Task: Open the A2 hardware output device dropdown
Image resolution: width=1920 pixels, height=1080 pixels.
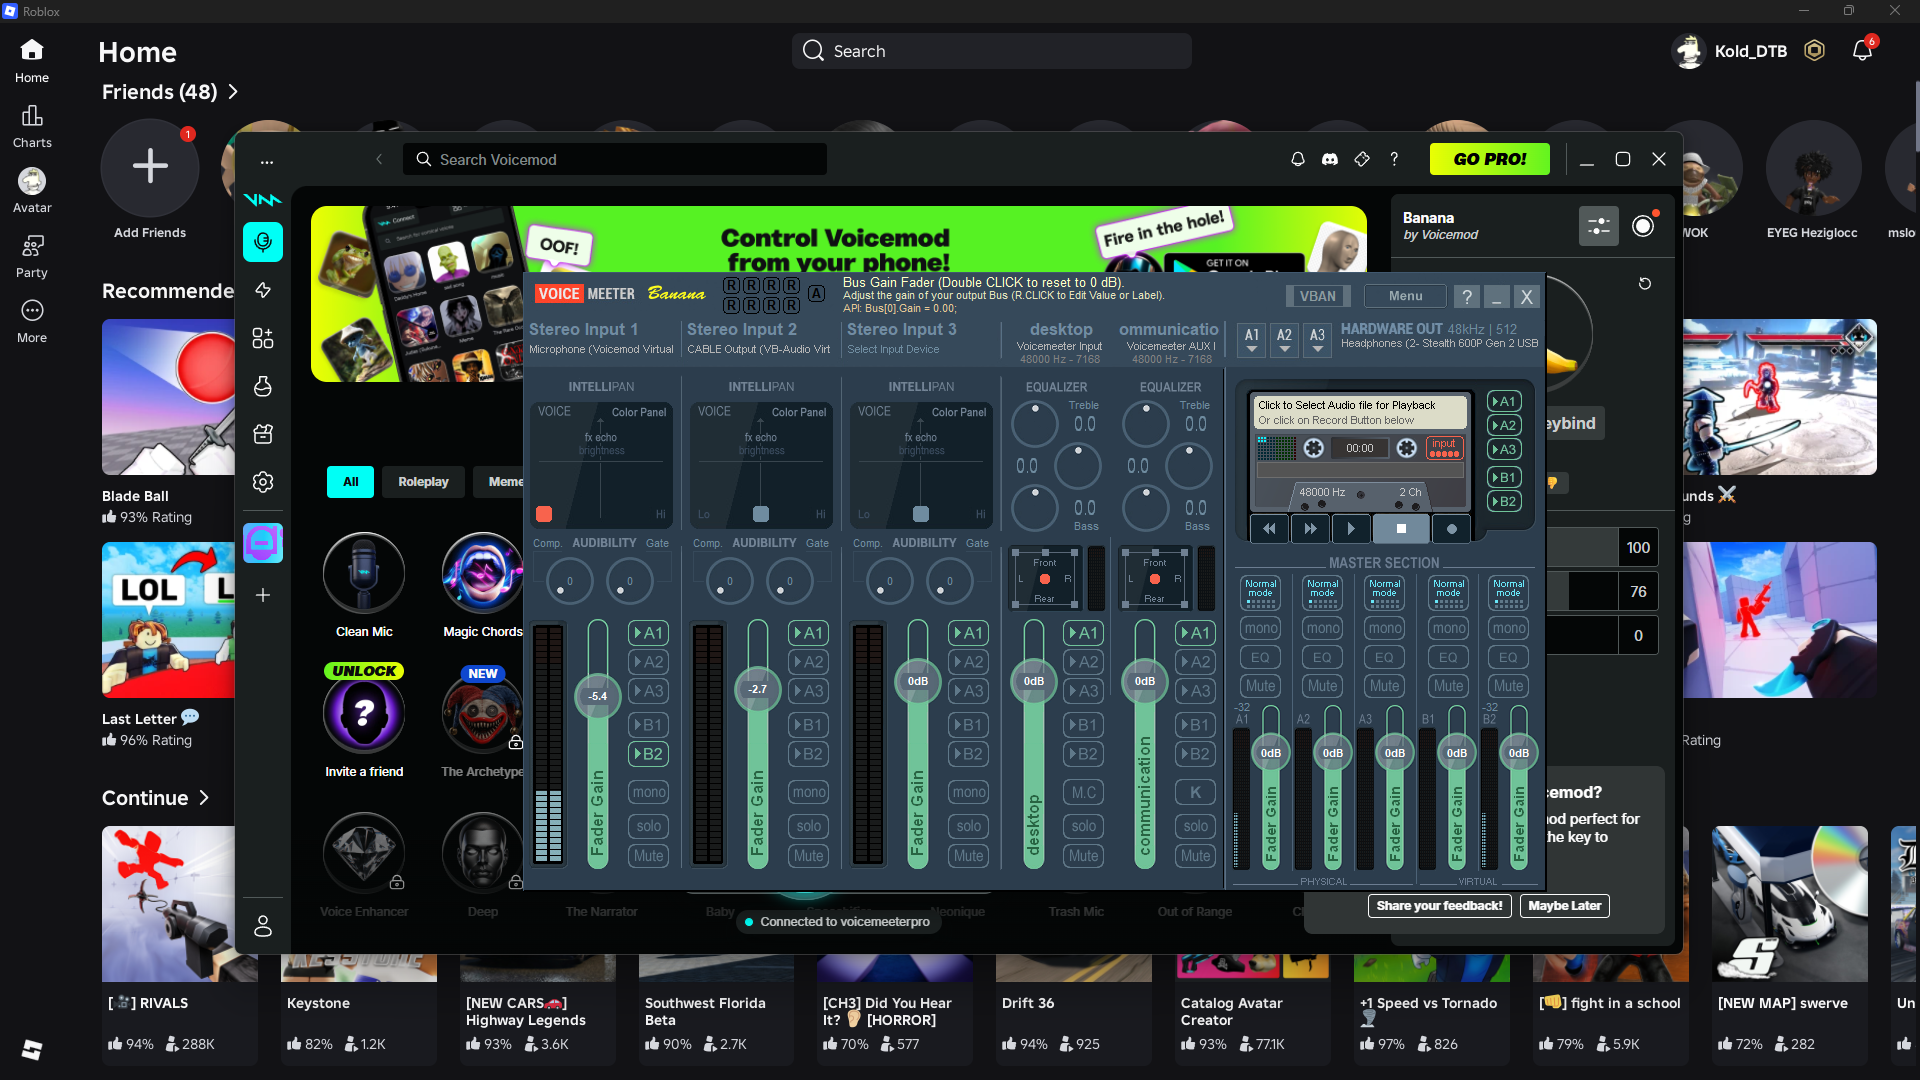Action: coord(1285,340)
